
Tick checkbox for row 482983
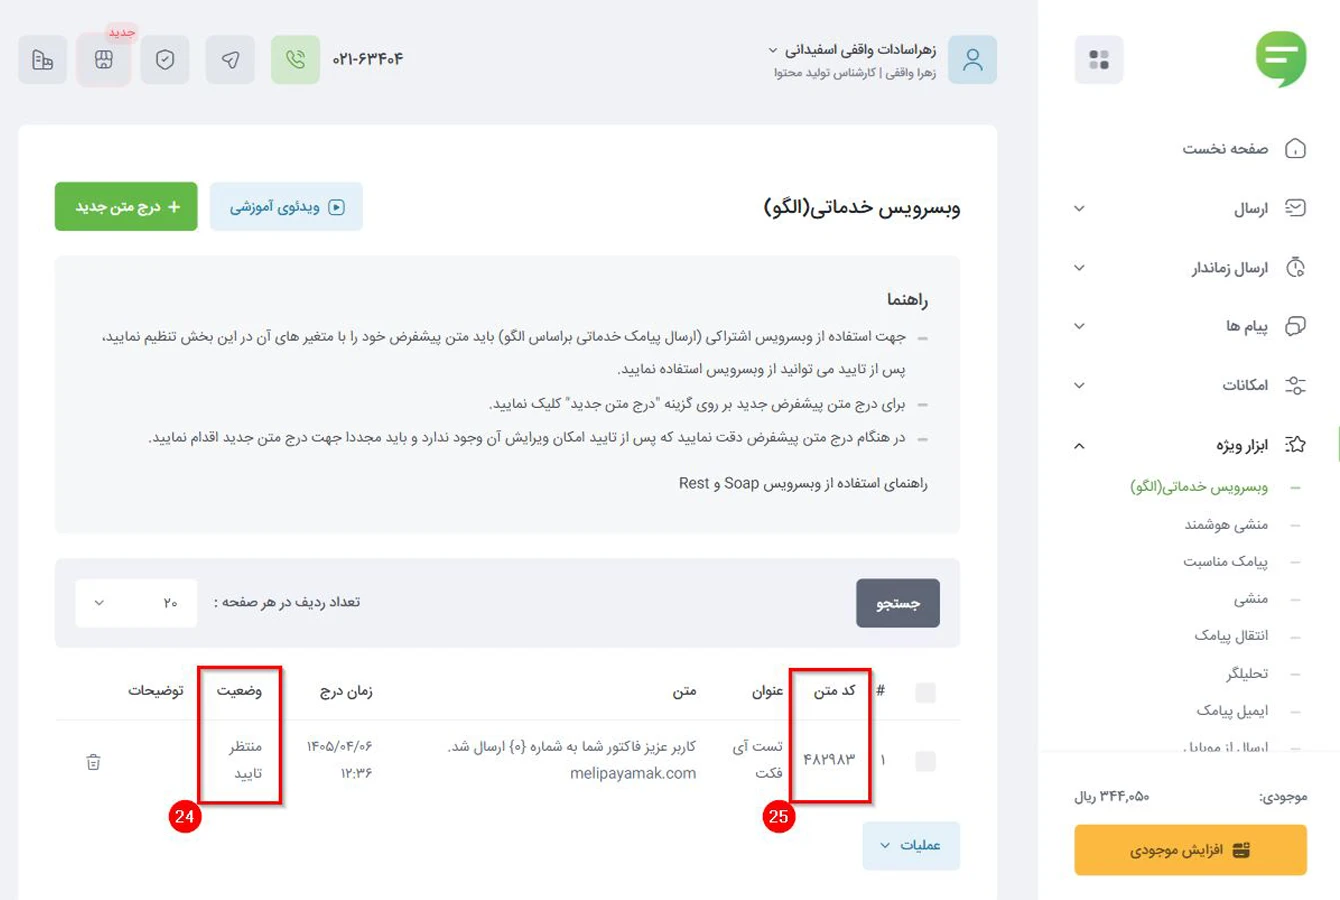(x=925, y=761)
